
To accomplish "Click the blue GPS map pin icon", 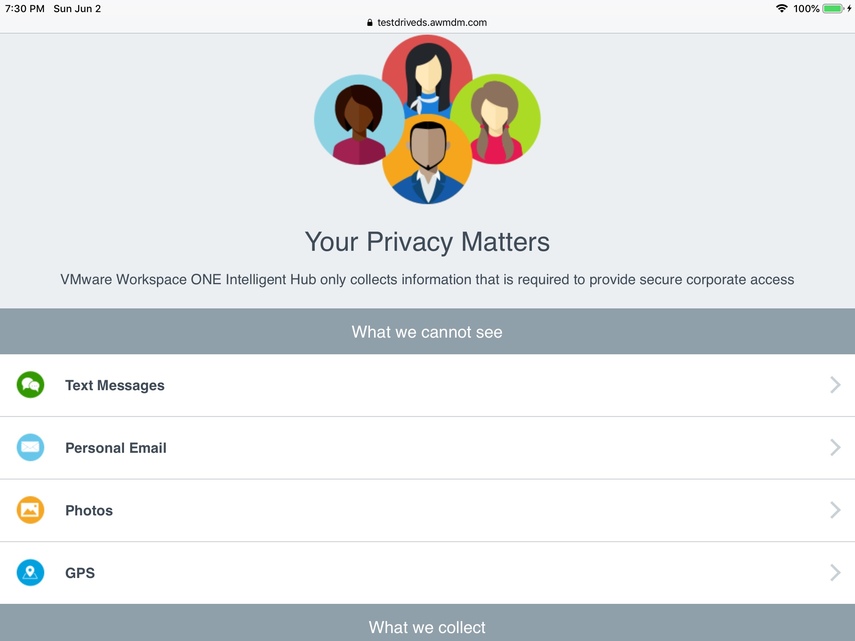I will pos(30,573).
